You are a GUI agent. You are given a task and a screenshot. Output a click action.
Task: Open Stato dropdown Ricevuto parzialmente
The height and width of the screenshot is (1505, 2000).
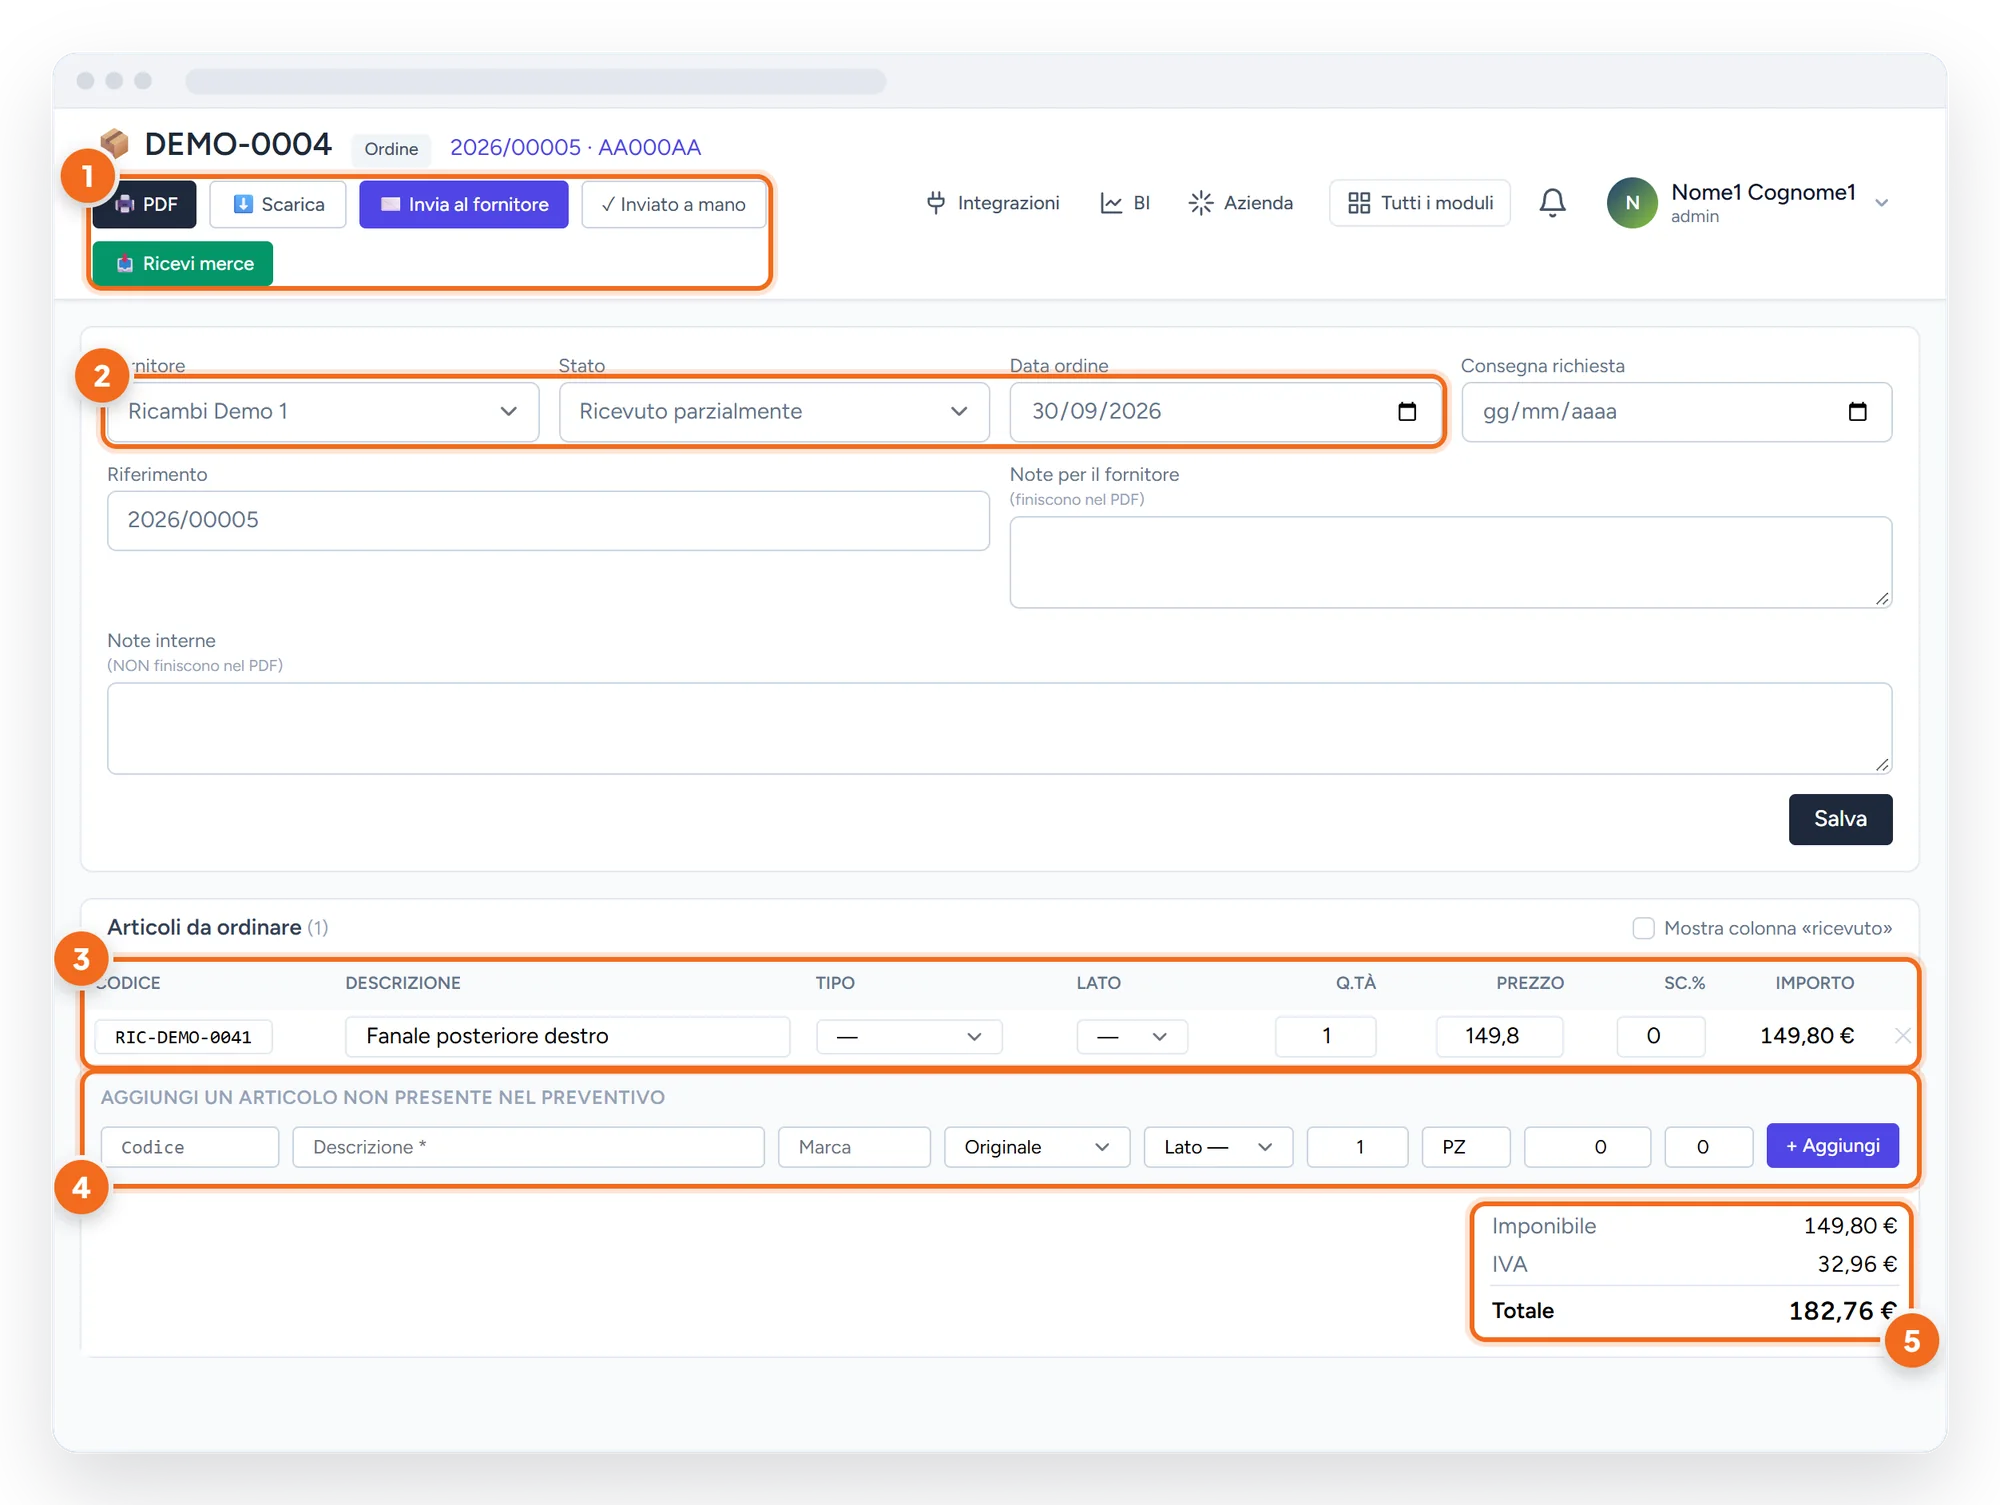coord(774,412)
